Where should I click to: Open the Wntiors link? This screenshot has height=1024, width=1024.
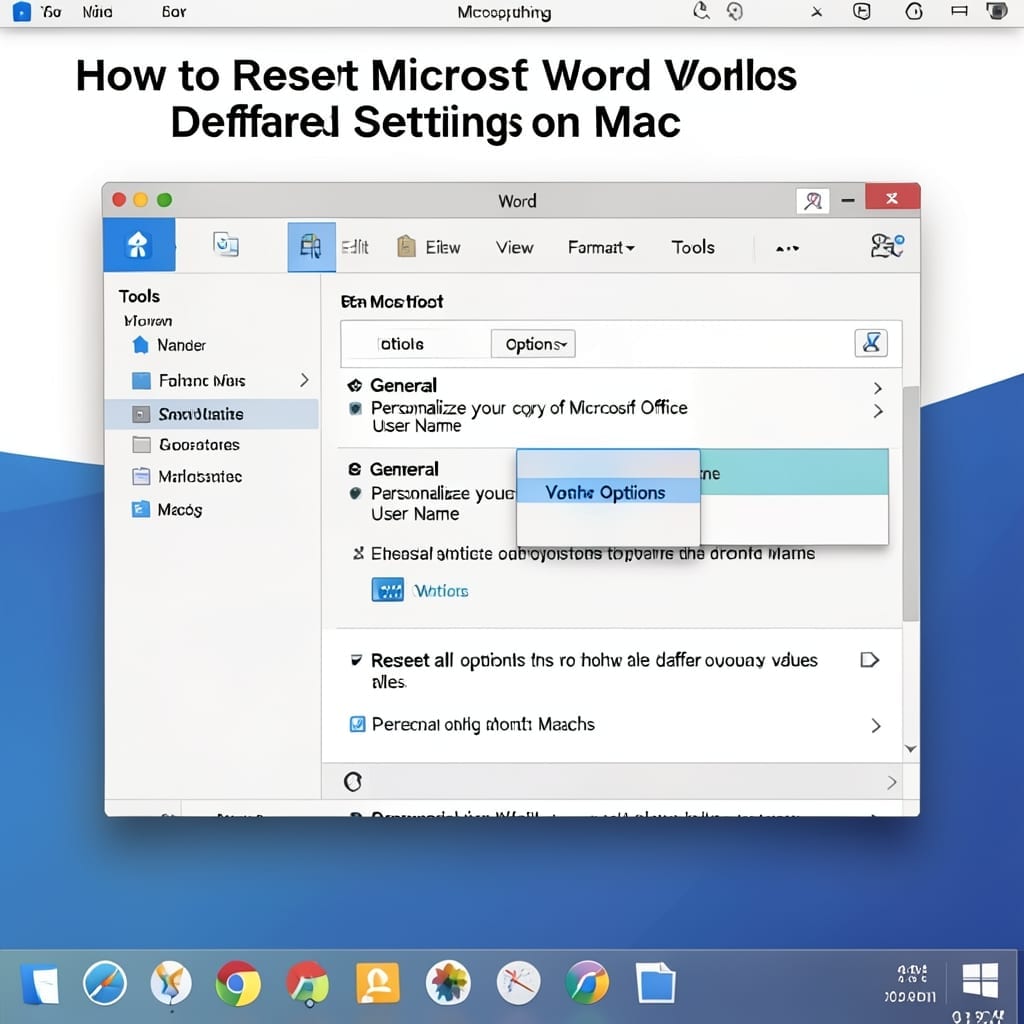click(441, 591)
